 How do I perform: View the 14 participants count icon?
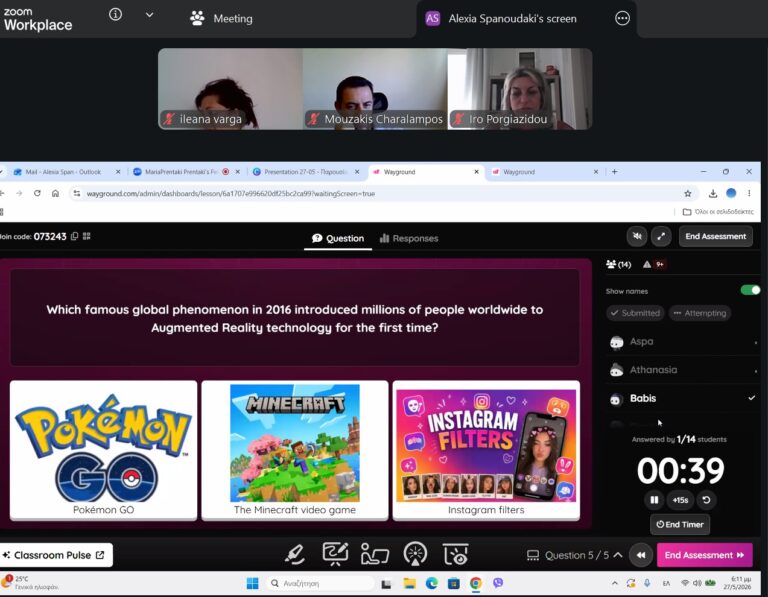click(x=618, y=264)
